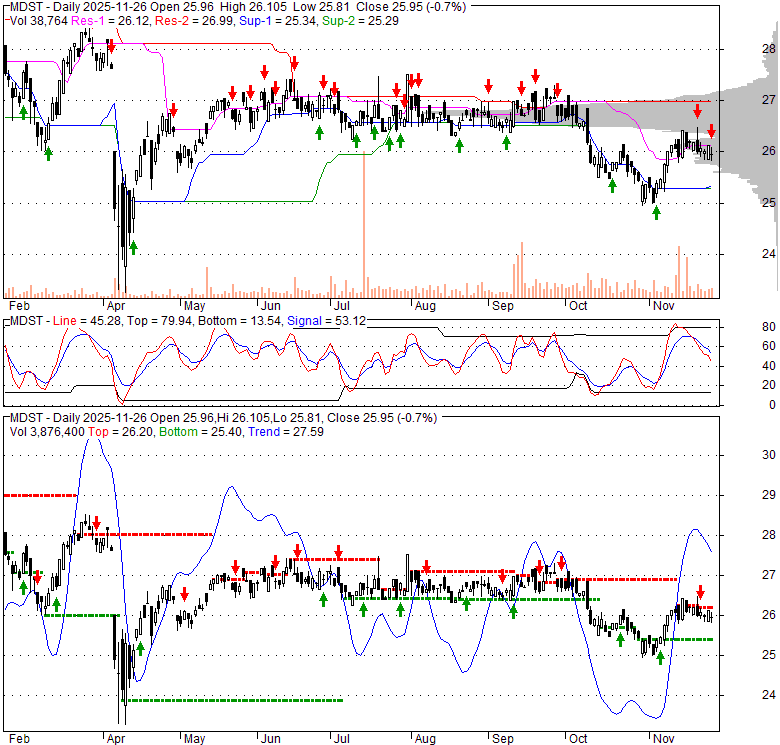Click the 40 tick on the oscillator axis
The height and width of the screenshot is (745, 780).
pyautogui.click(x=769, y=366)
